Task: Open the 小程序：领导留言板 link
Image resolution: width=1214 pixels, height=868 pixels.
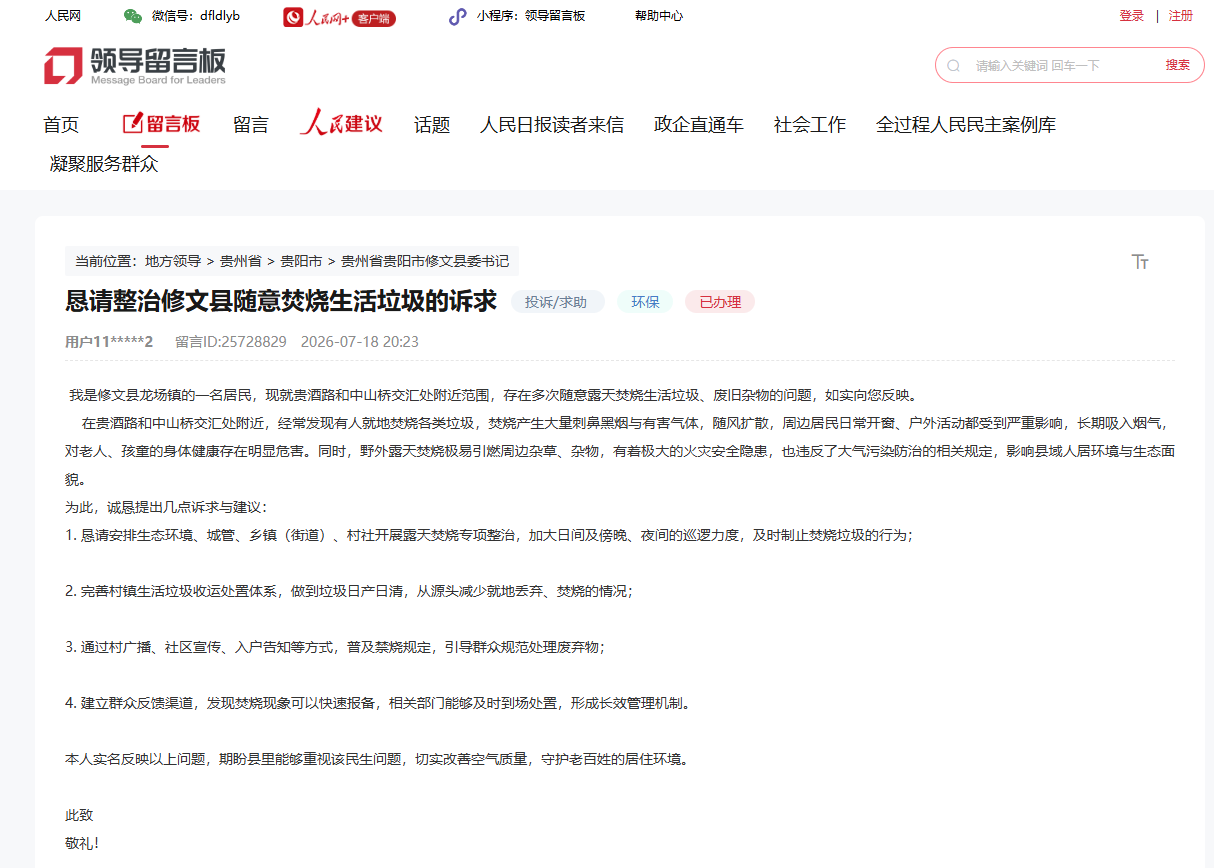Action: 531,16
